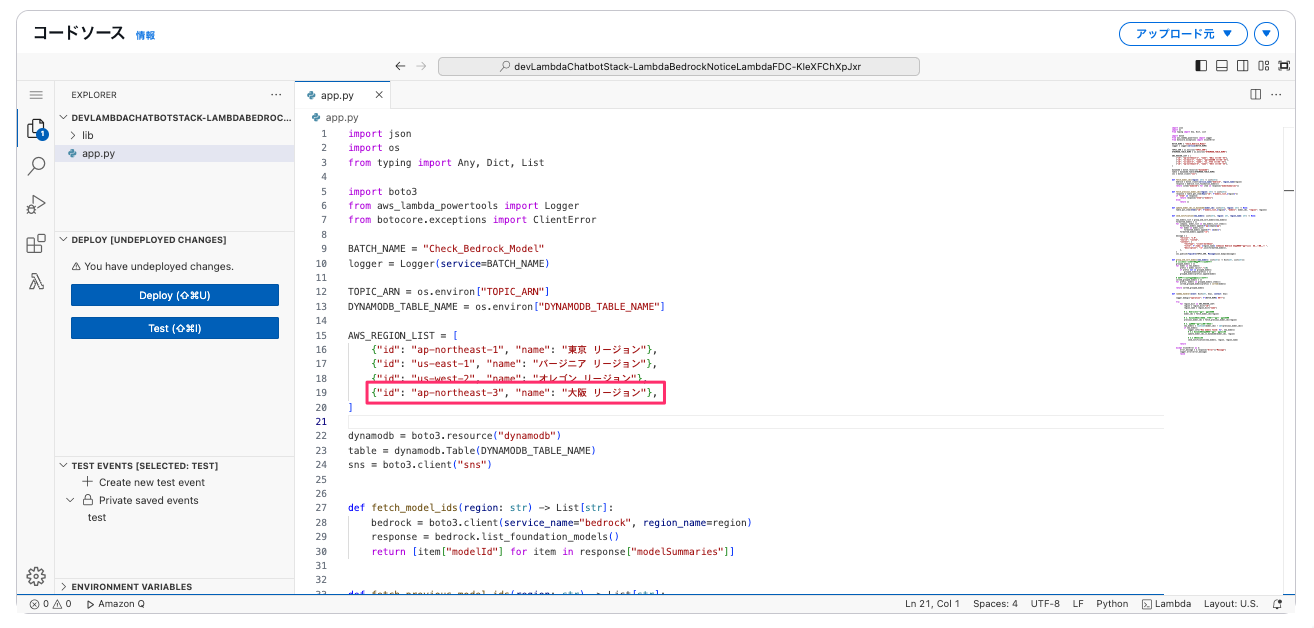This screenshot has width=1314, height=628.
Task: Open the Search view icon
Action: click(36, 166)
